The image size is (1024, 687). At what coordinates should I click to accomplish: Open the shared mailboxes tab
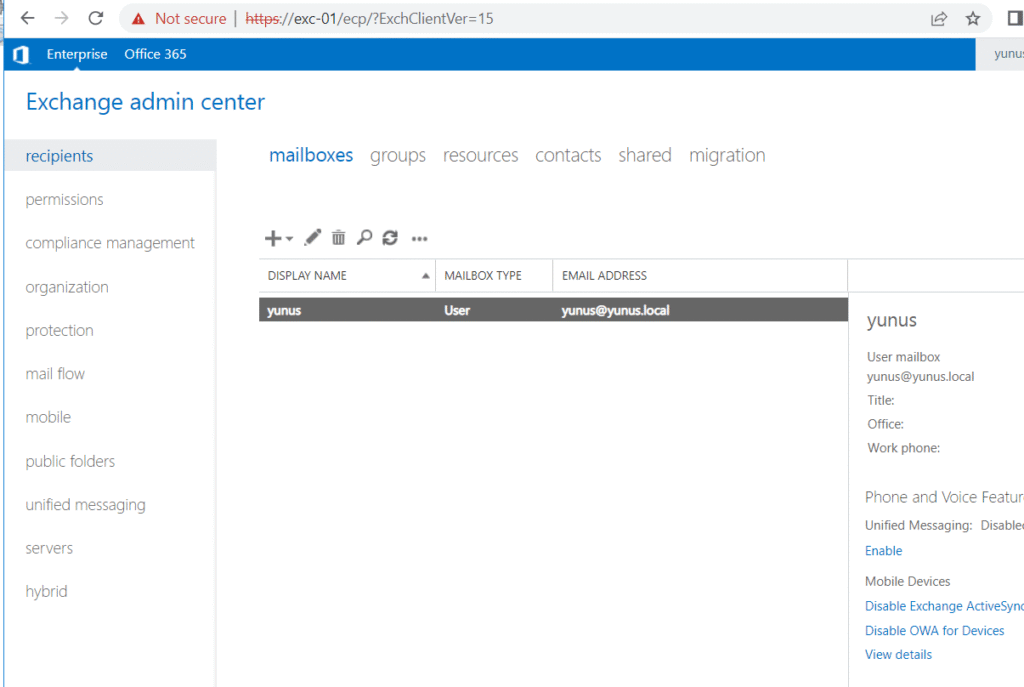(644, 155)
